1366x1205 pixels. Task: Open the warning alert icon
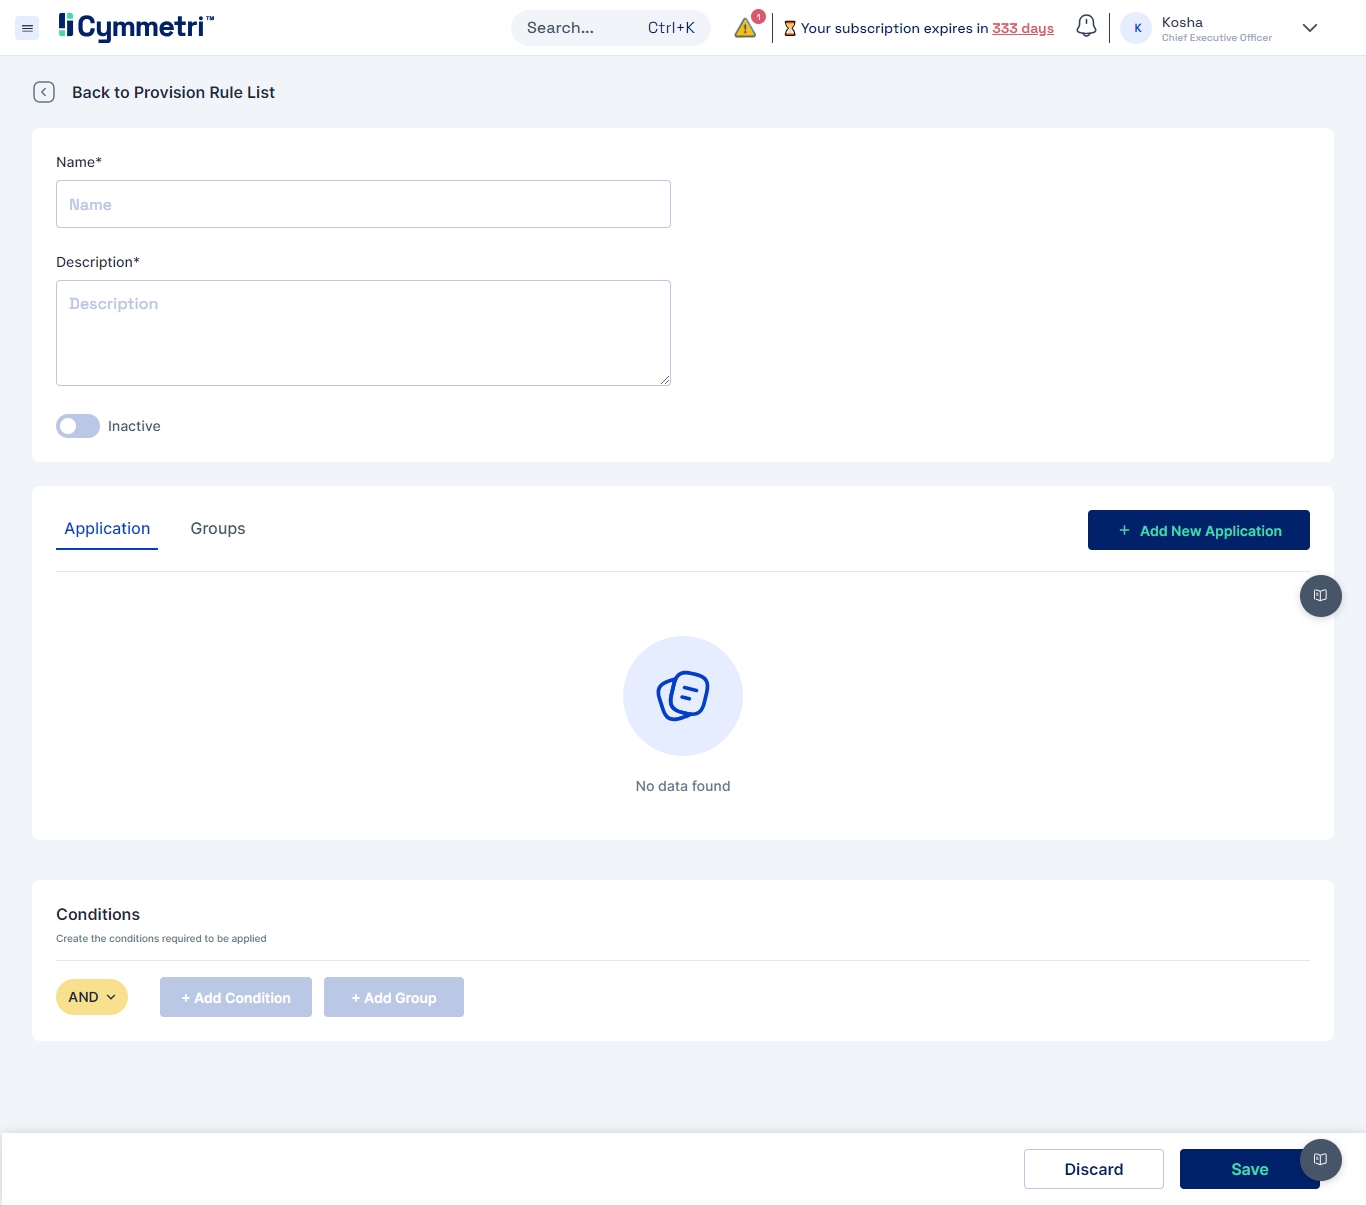pos(745,28)
